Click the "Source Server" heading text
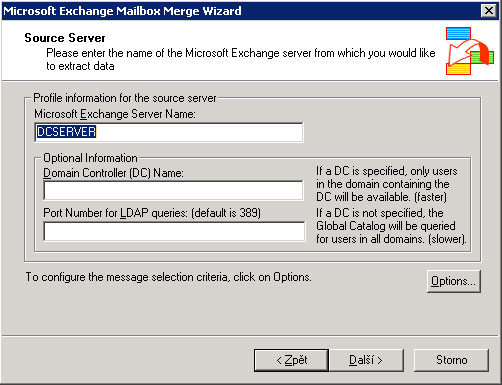502x385 pixels. 65,38
